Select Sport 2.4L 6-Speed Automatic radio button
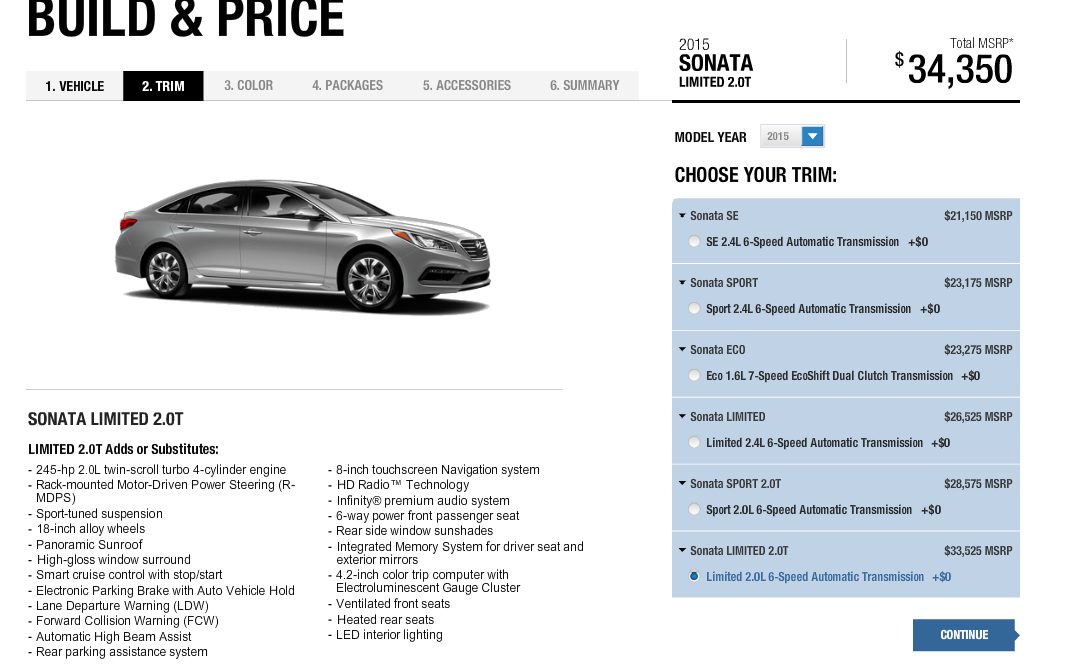This screenshot has width=1073, height=671. pyautogui.click(x=694, y=308)
